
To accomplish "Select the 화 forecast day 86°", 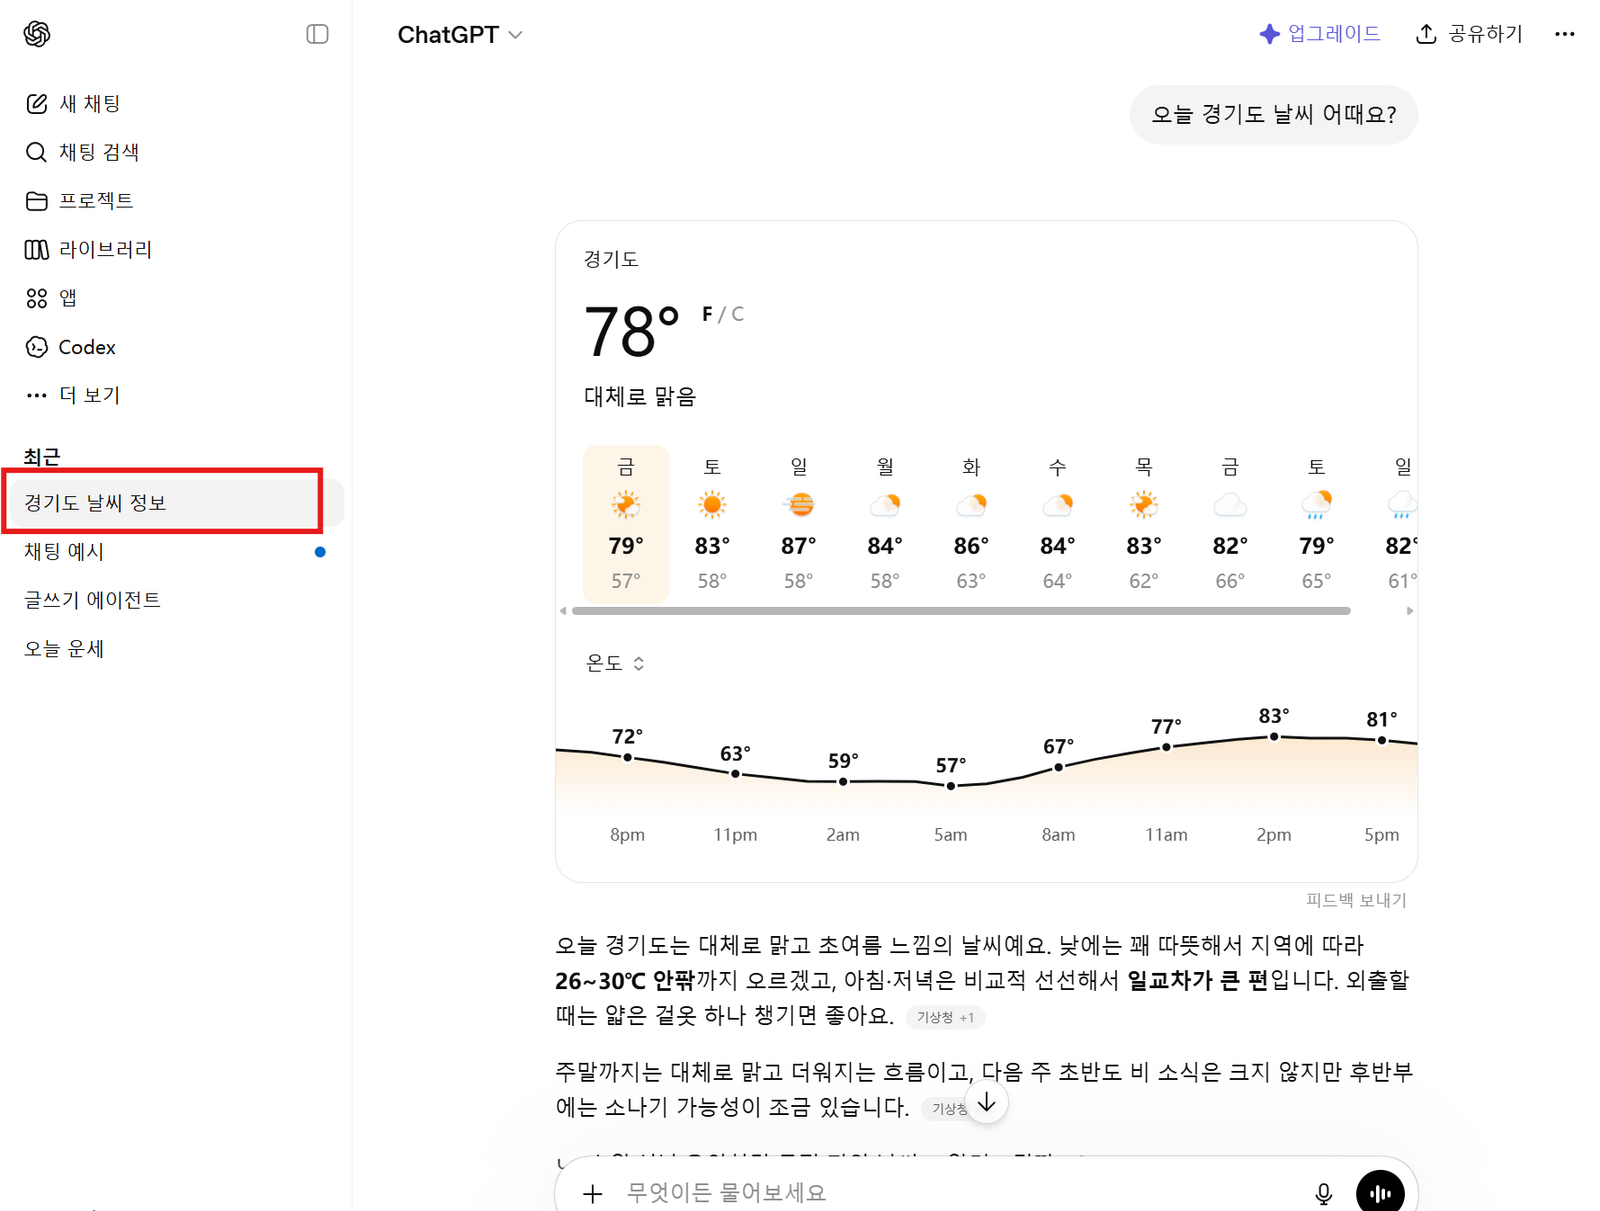I will (x=971, y=523).
